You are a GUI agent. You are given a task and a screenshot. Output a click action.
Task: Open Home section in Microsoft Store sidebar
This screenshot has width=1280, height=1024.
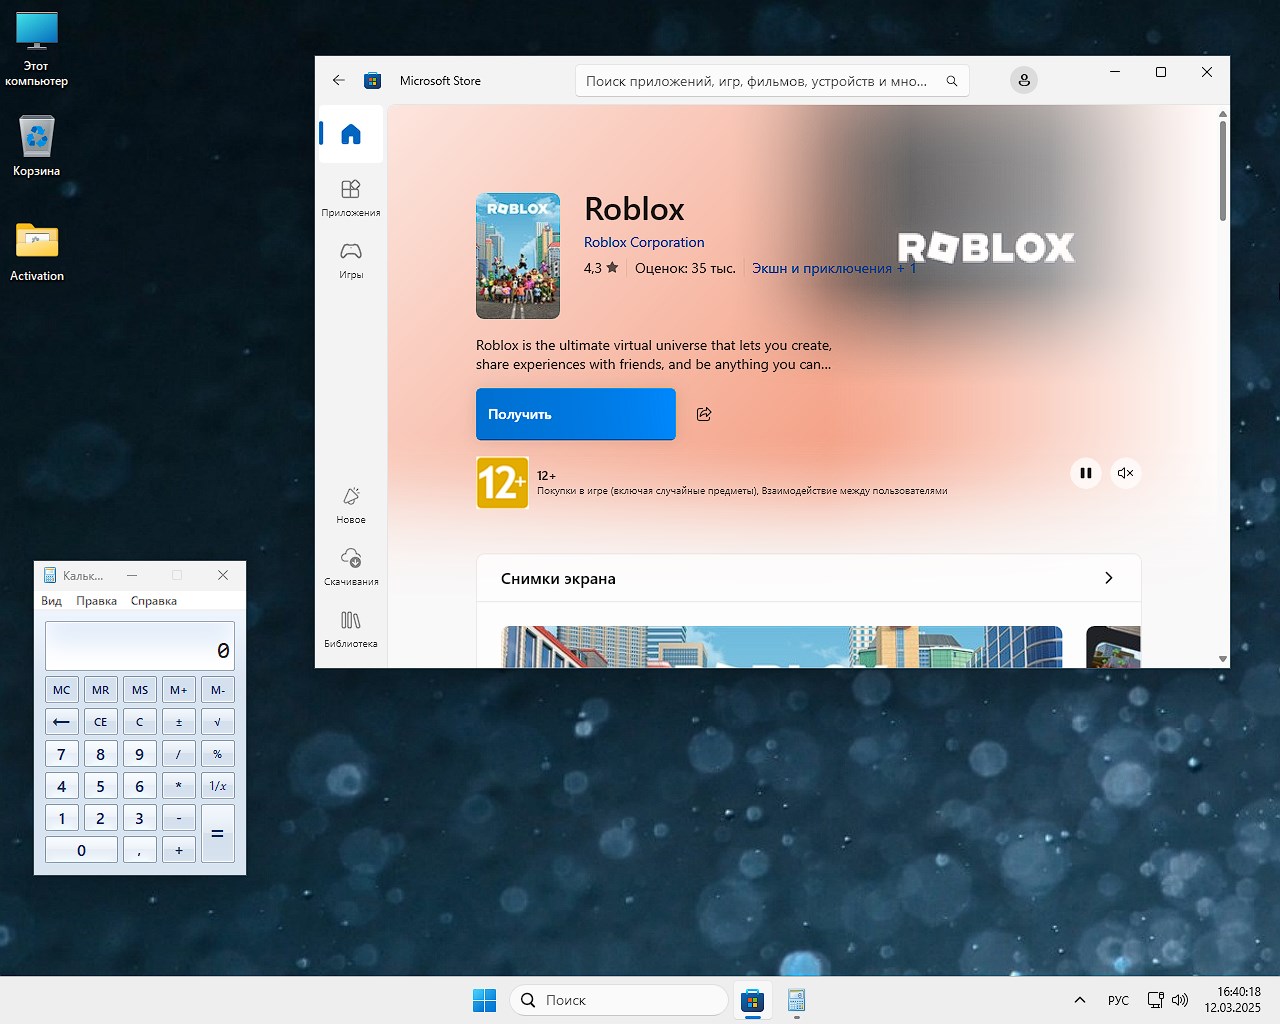351,134
